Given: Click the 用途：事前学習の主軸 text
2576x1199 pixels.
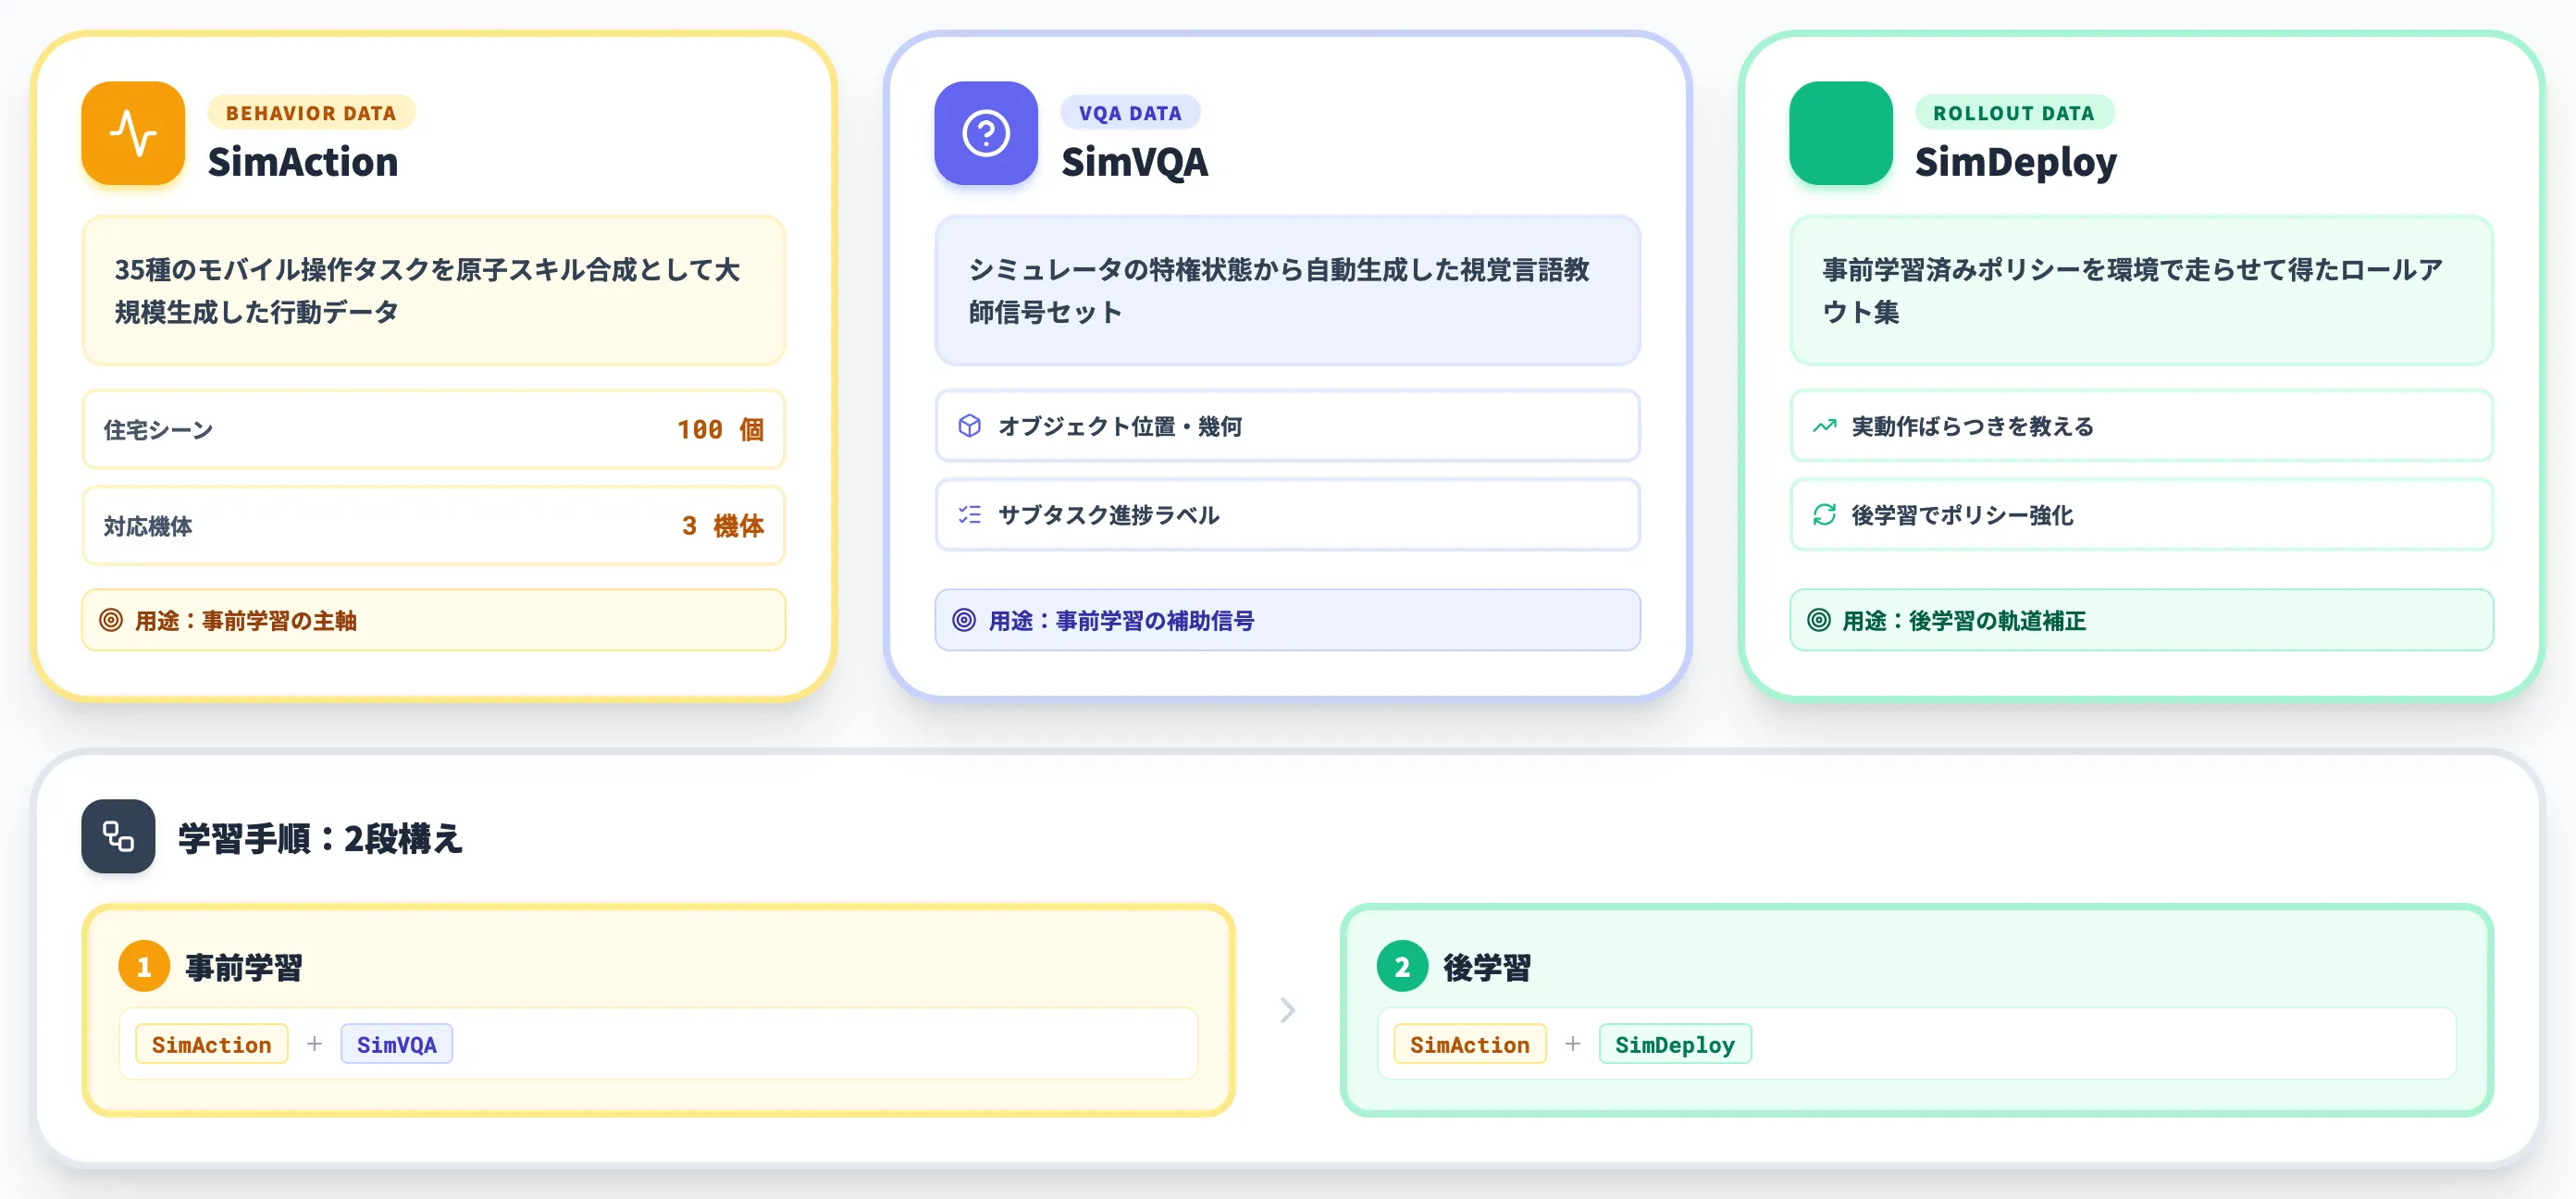Looking at the screenshot, I should click(x=246, y=621).
